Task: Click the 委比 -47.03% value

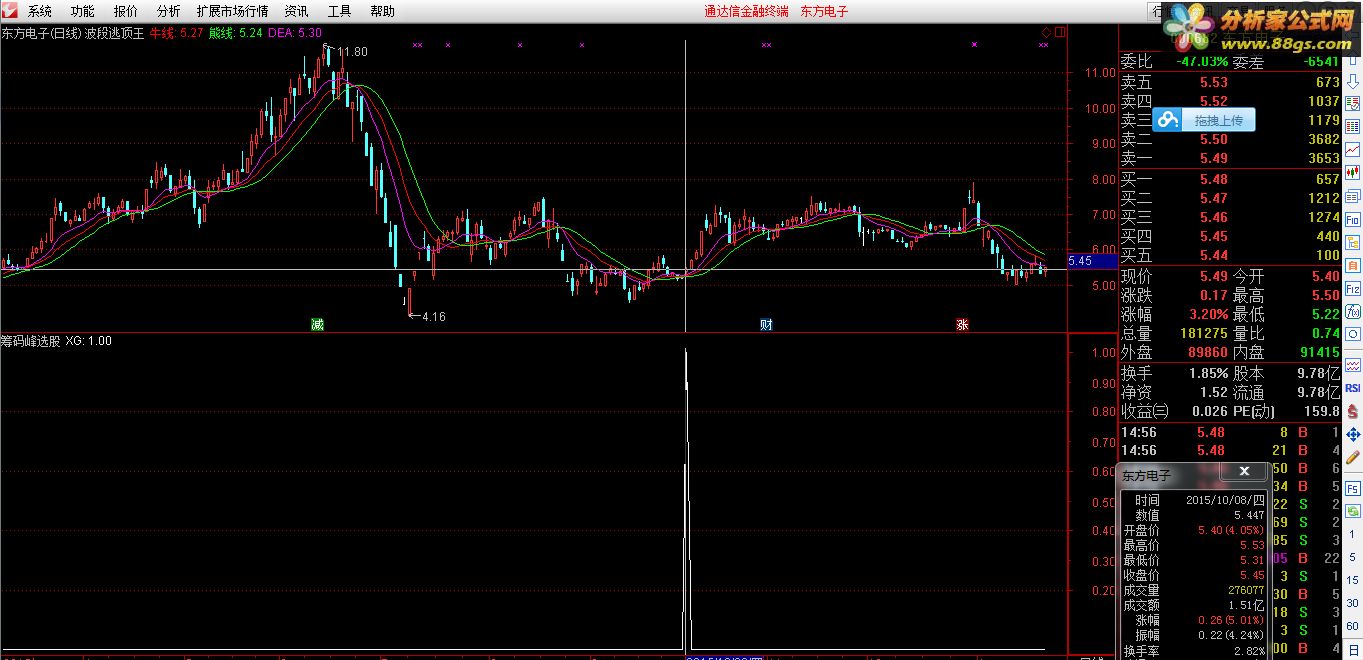Action: pos(1202,61)
